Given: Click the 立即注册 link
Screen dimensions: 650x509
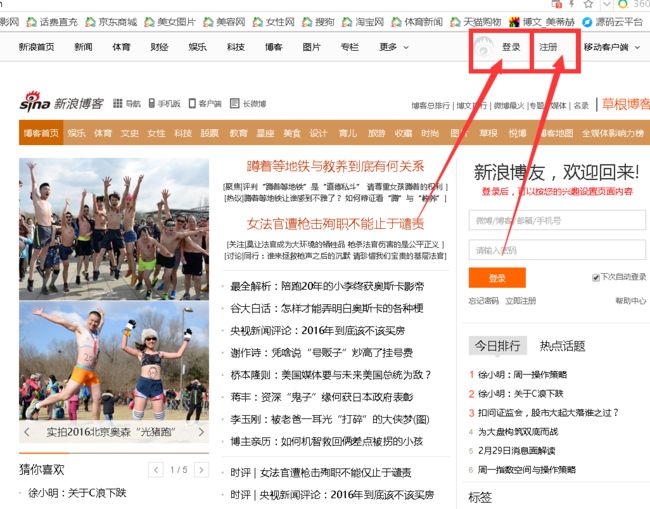Looking at the screenshot, I should pos(521,301).
